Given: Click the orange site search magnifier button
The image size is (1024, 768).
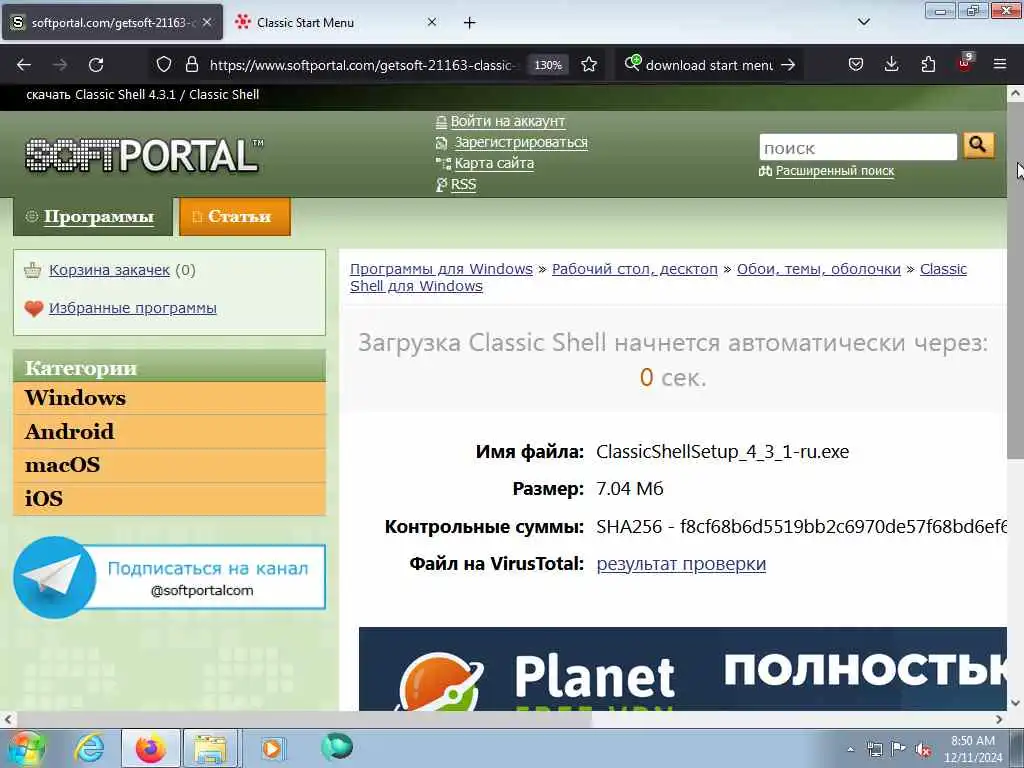Looking at the screenshot, I should [978, 146].
